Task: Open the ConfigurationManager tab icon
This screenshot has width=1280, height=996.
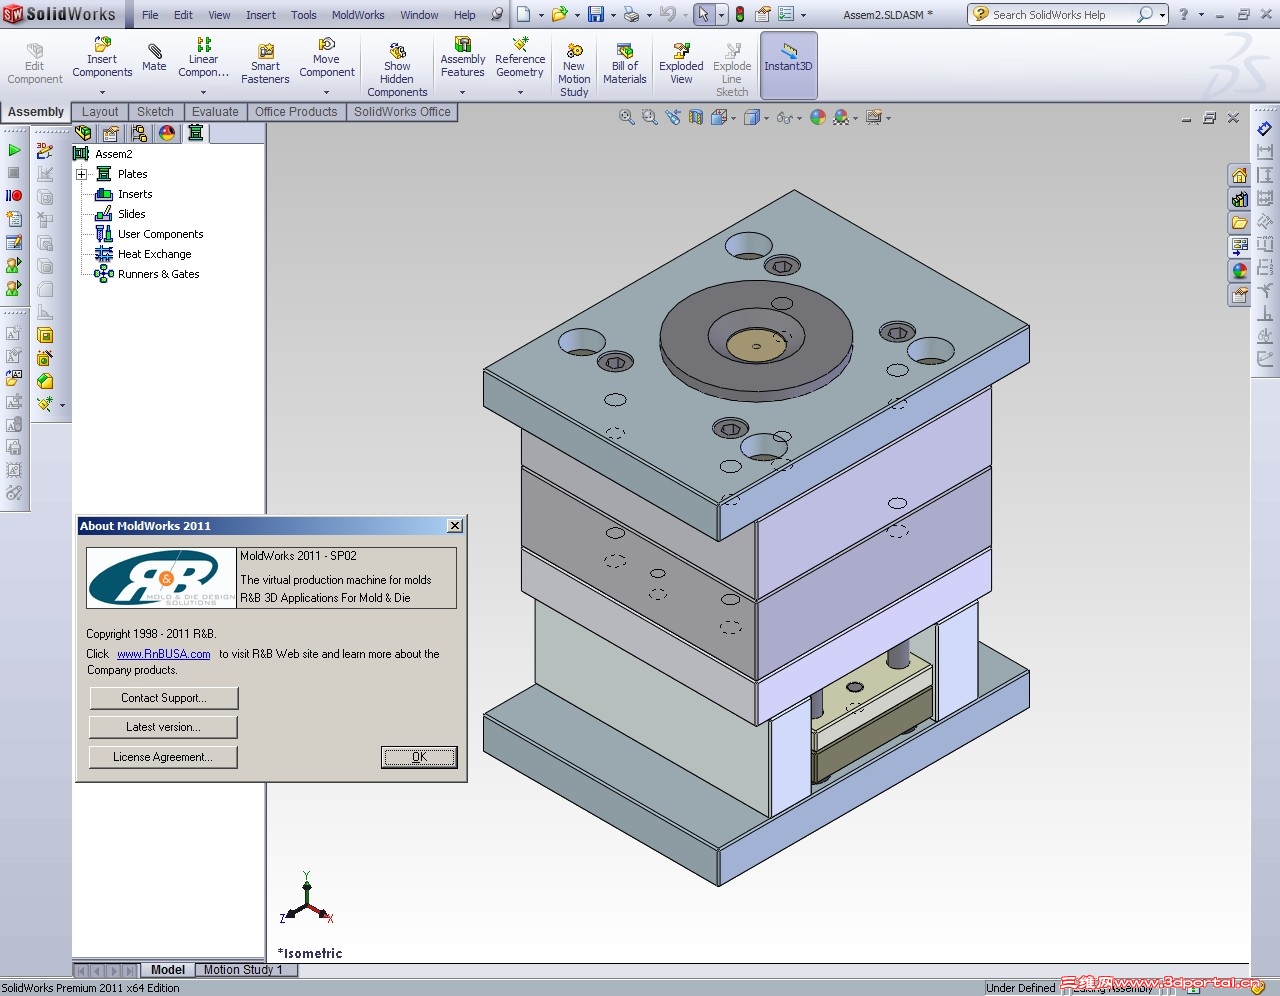Action: coord(139,132)
